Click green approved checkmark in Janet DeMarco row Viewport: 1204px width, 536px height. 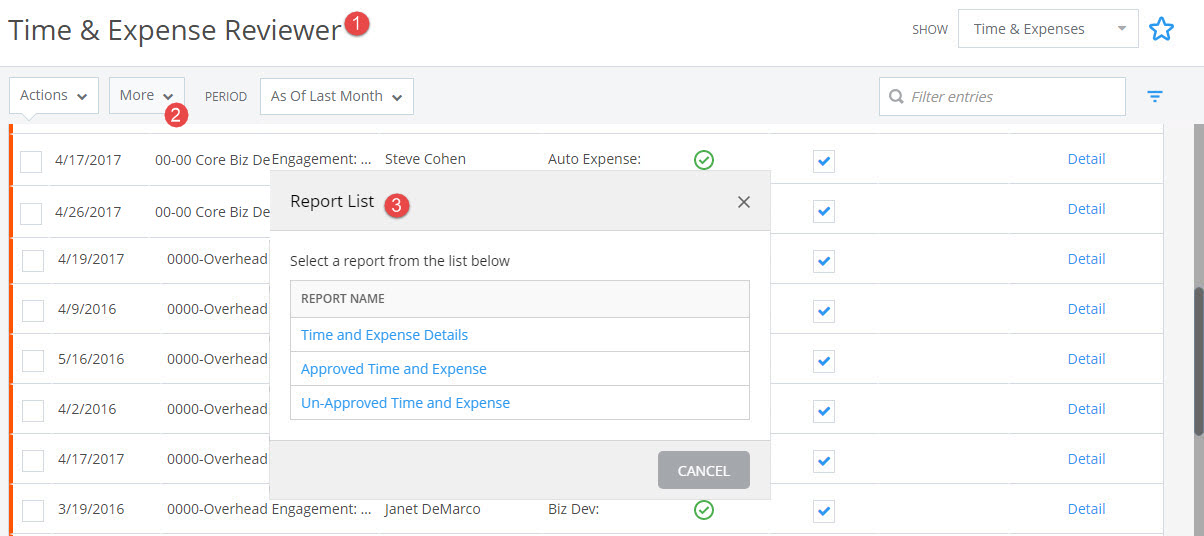tap(704, 510)
